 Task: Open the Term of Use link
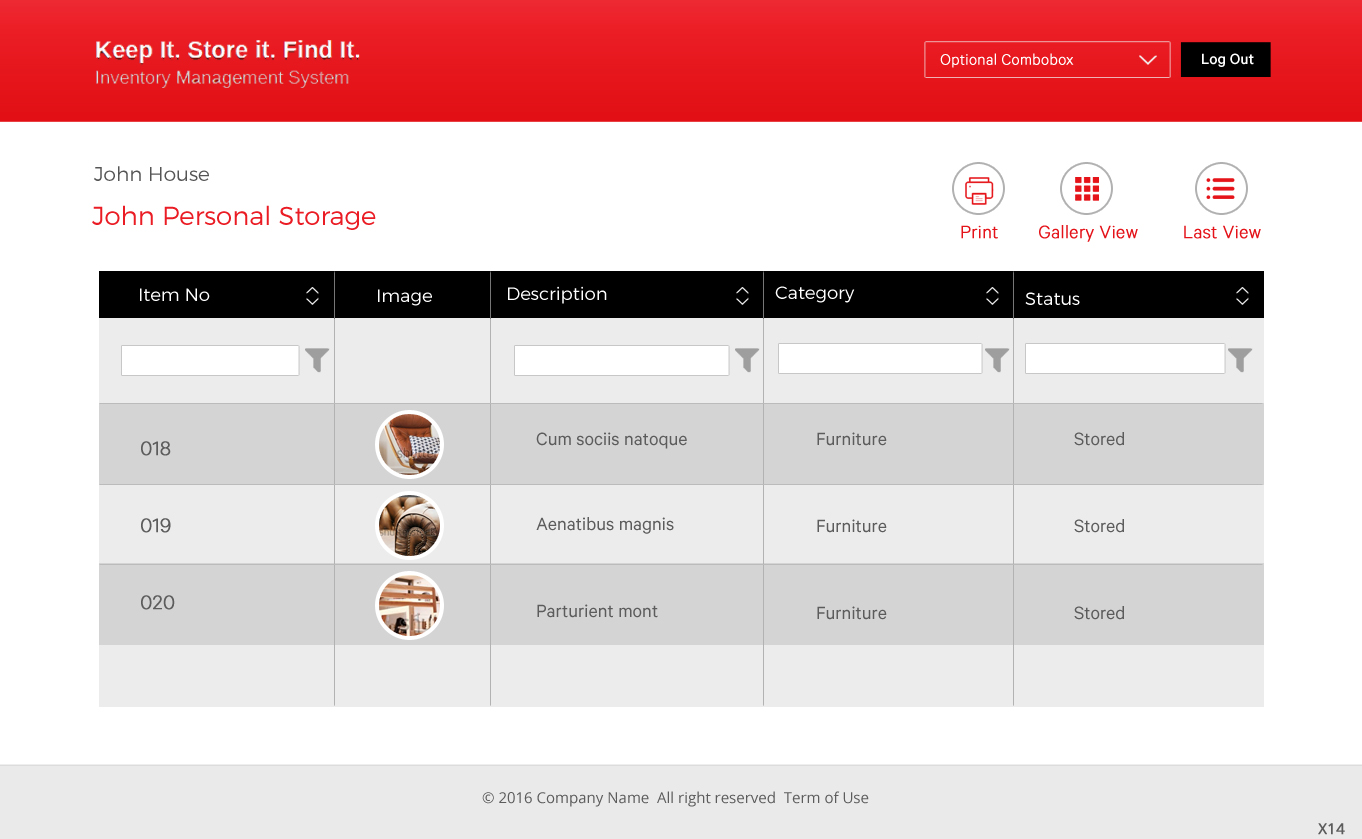[x=826, y=798]
